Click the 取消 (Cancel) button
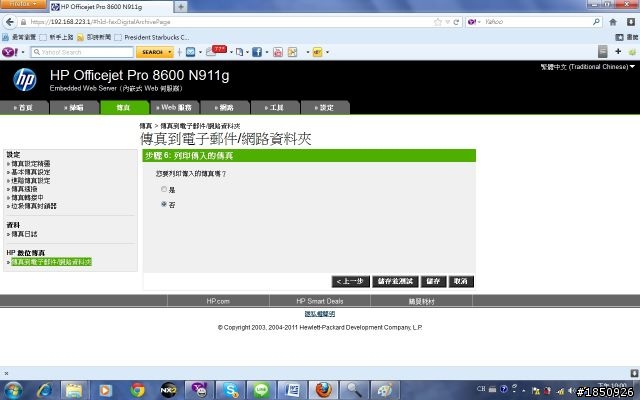640x400 pixels. 461,281
